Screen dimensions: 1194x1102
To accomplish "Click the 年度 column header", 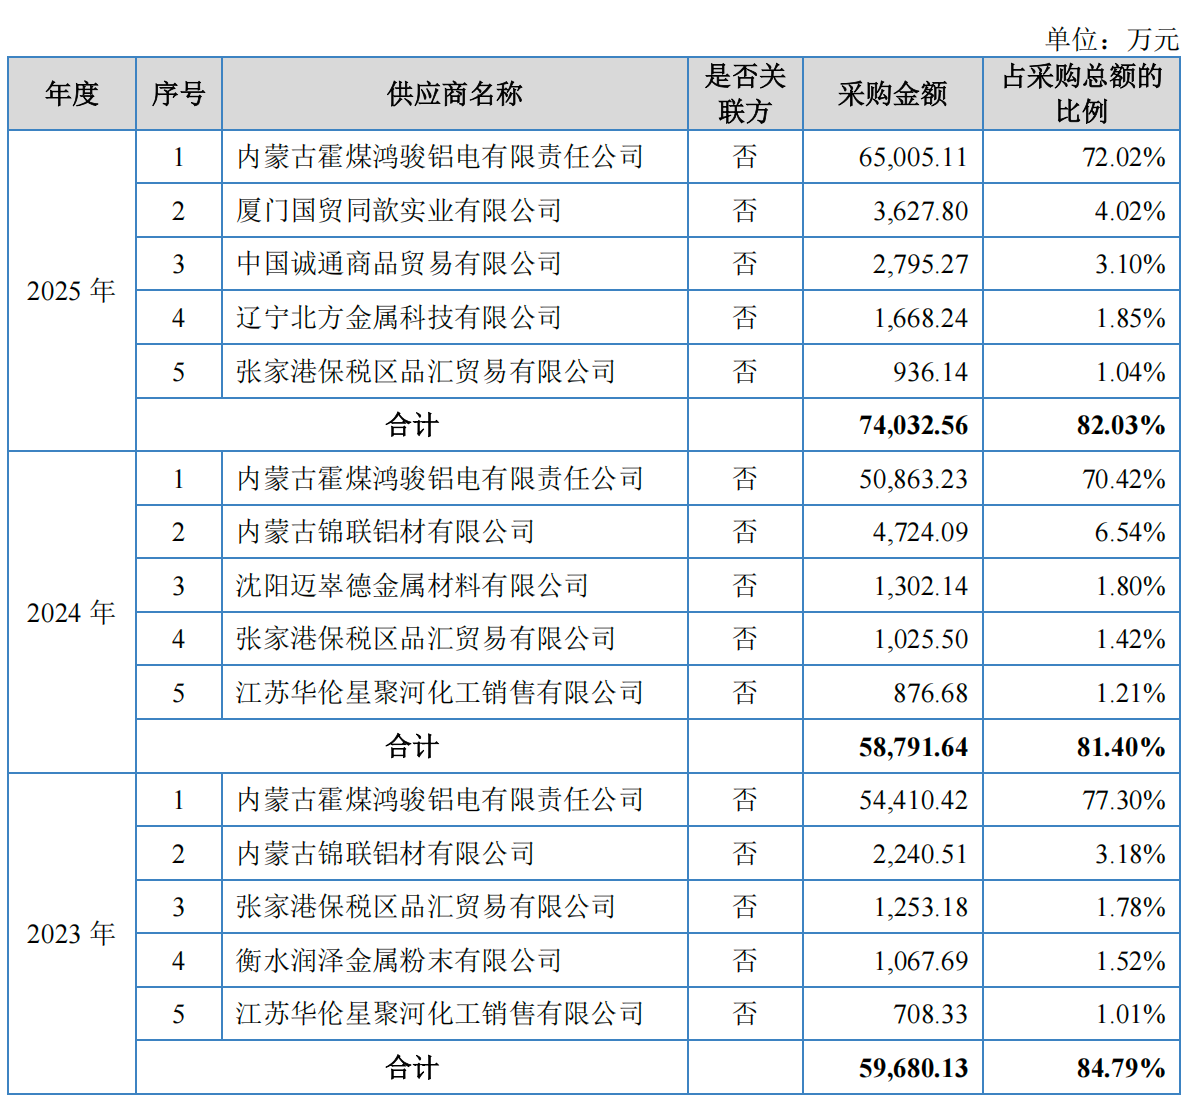I will pyautogui.click(x=72, y=94).
